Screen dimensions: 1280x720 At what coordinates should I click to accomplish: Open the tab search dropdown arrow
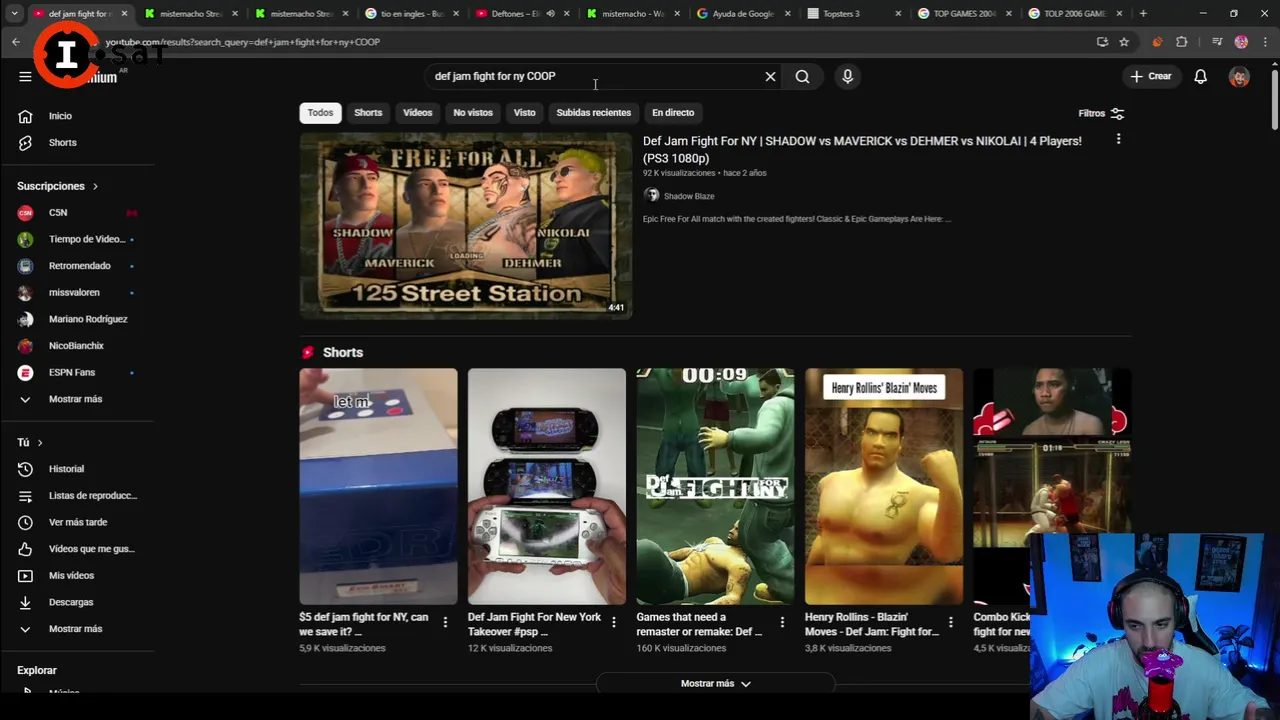[x=14, y=14]
